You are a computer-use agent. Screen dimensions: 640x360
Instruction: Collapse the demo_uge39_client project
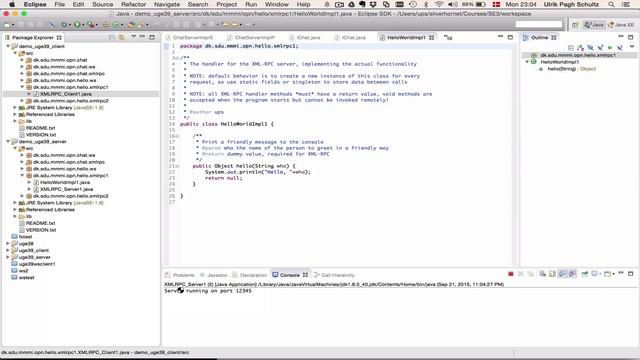(x=8, y=46)
